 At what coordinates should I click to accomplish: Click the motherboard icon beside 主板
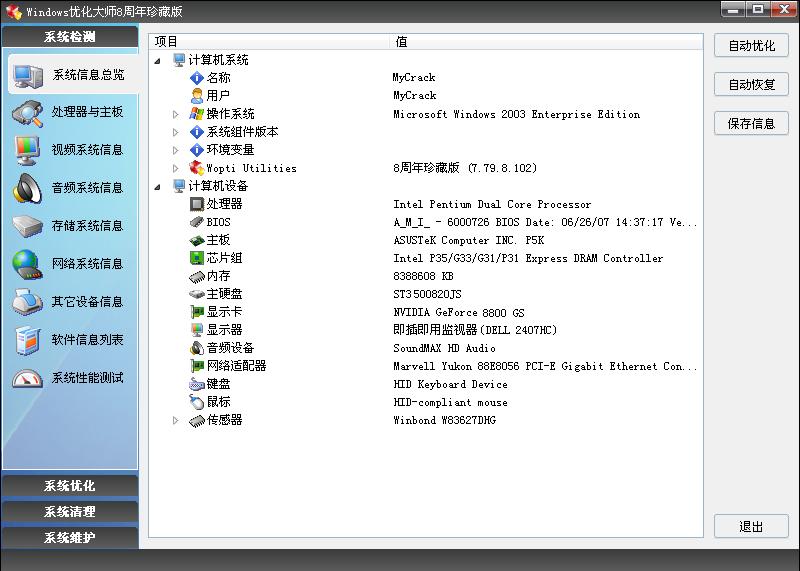pyautogui.click(x=197, y=240)
